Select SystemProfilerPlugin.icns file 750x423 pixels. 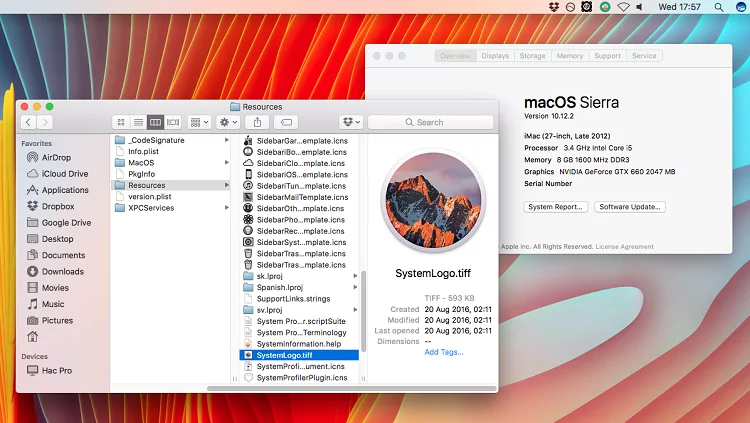point(300,378)
